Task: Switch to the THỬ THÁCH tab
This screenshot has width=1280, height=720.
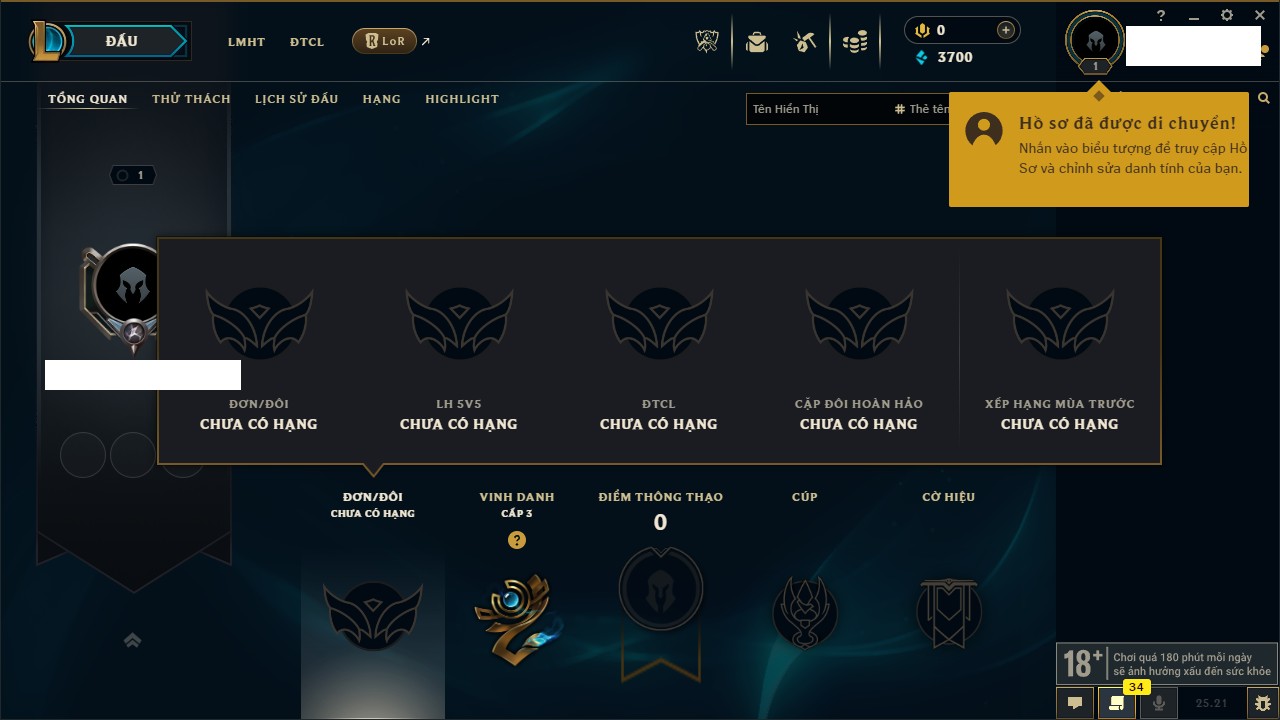Action: pyautogui.click(x=191, y=99)
